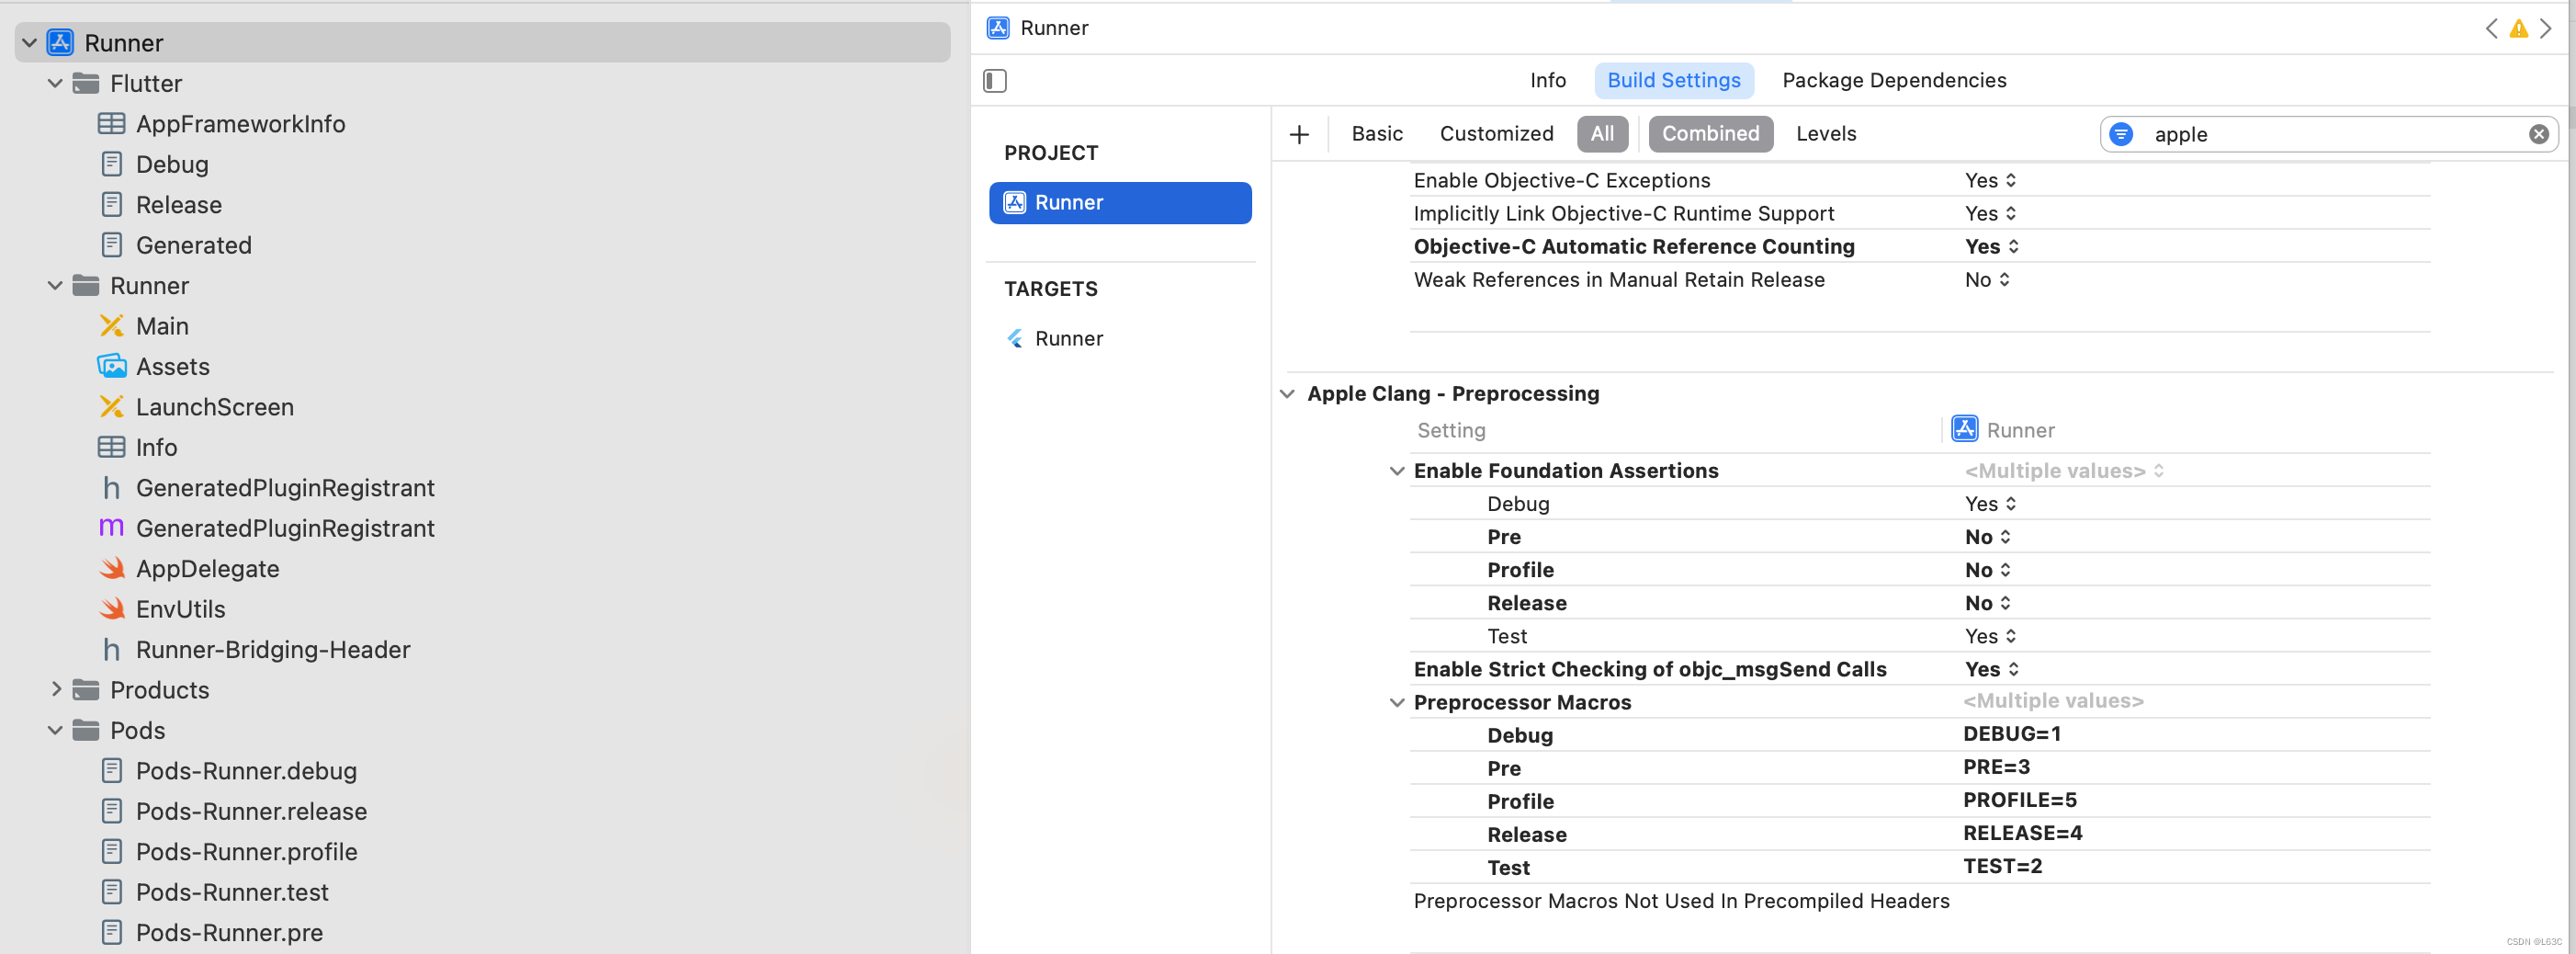The image size is (2576, 954).
Task: Click the LaunchScreen storyboard icon
Action: coord(111,407)
